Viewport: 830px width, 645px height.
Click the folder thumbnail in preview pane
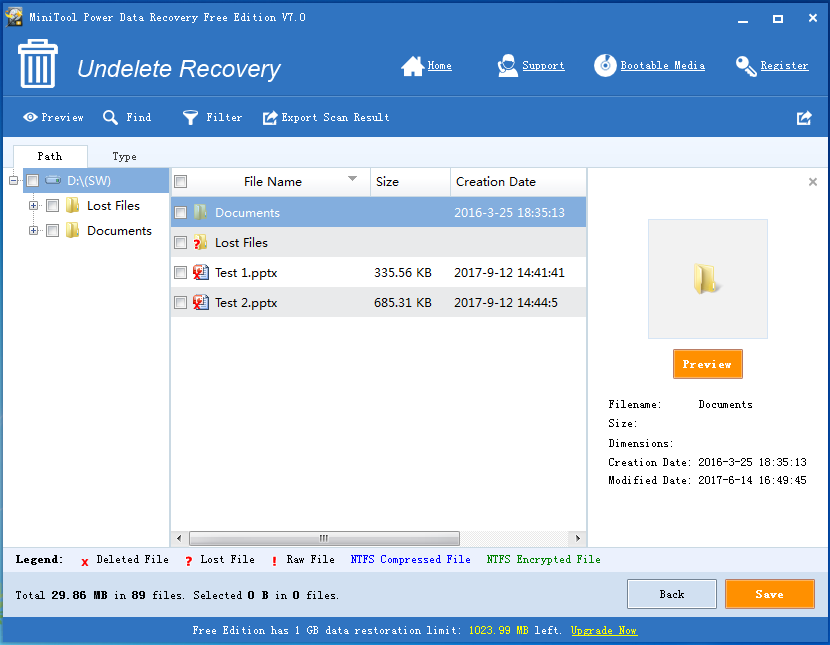(x=707, y=279)
